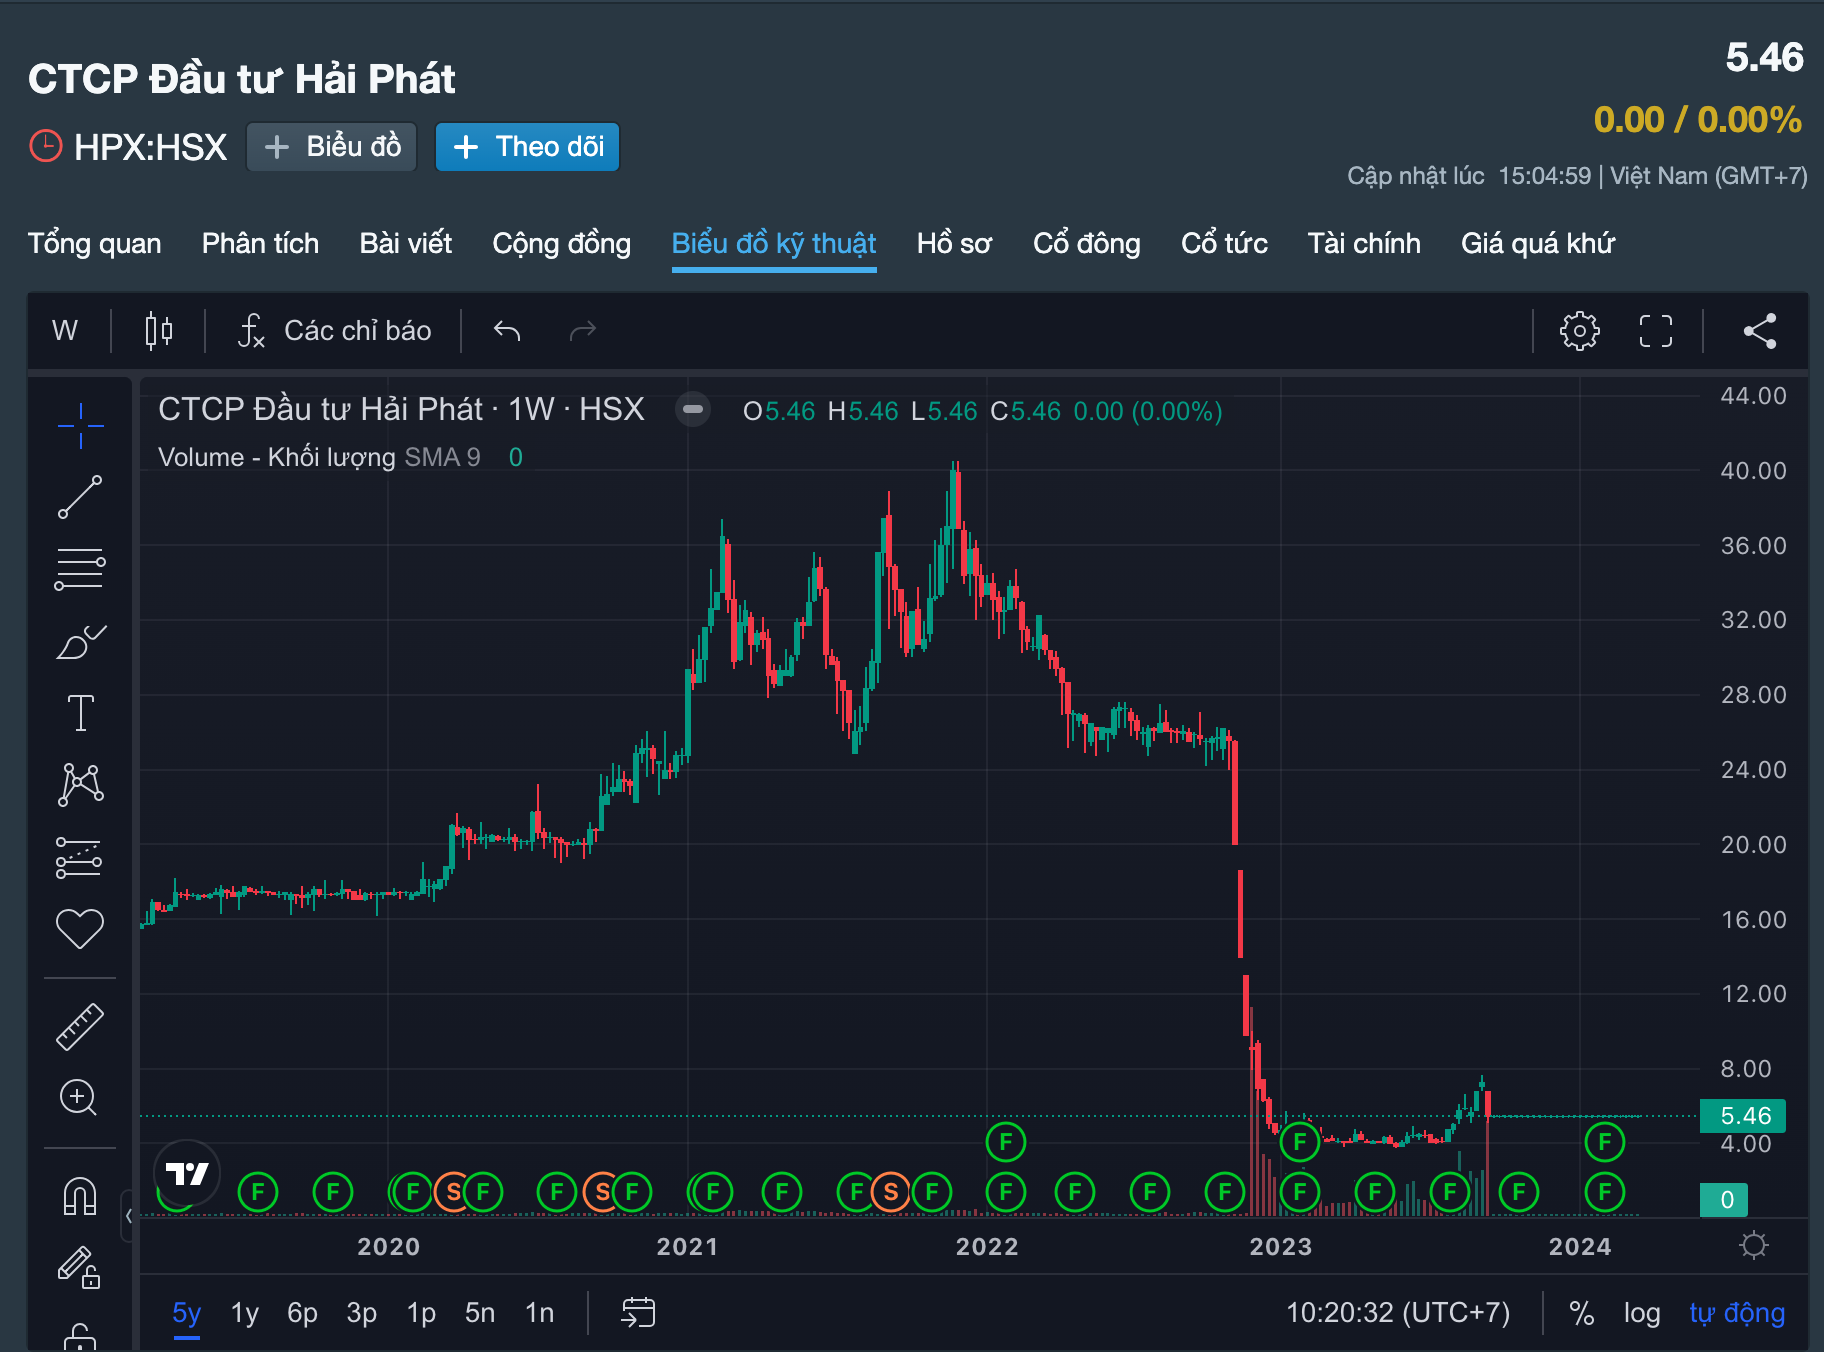Image resolution: width=1824 pixels, height=1352 pixels.
Task: Toggle the magnet snap mode
Action: click(80, 1195)
